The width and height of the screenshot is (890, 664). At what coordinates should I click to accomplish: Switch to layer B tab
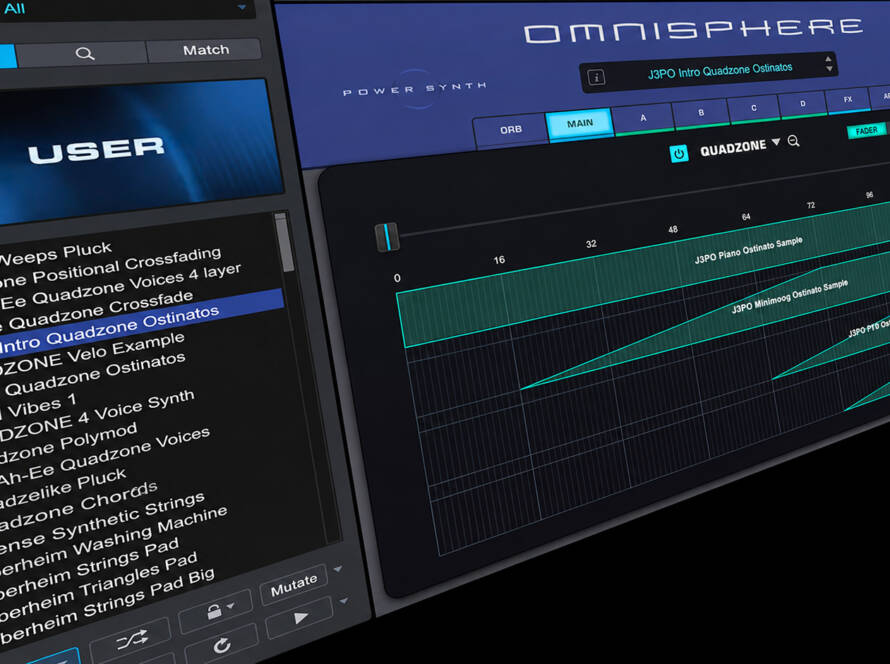(702, 112)
